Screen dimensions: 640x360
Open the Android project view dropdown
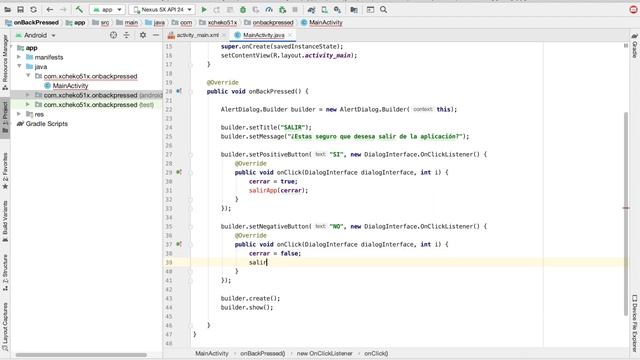[36, 36]
